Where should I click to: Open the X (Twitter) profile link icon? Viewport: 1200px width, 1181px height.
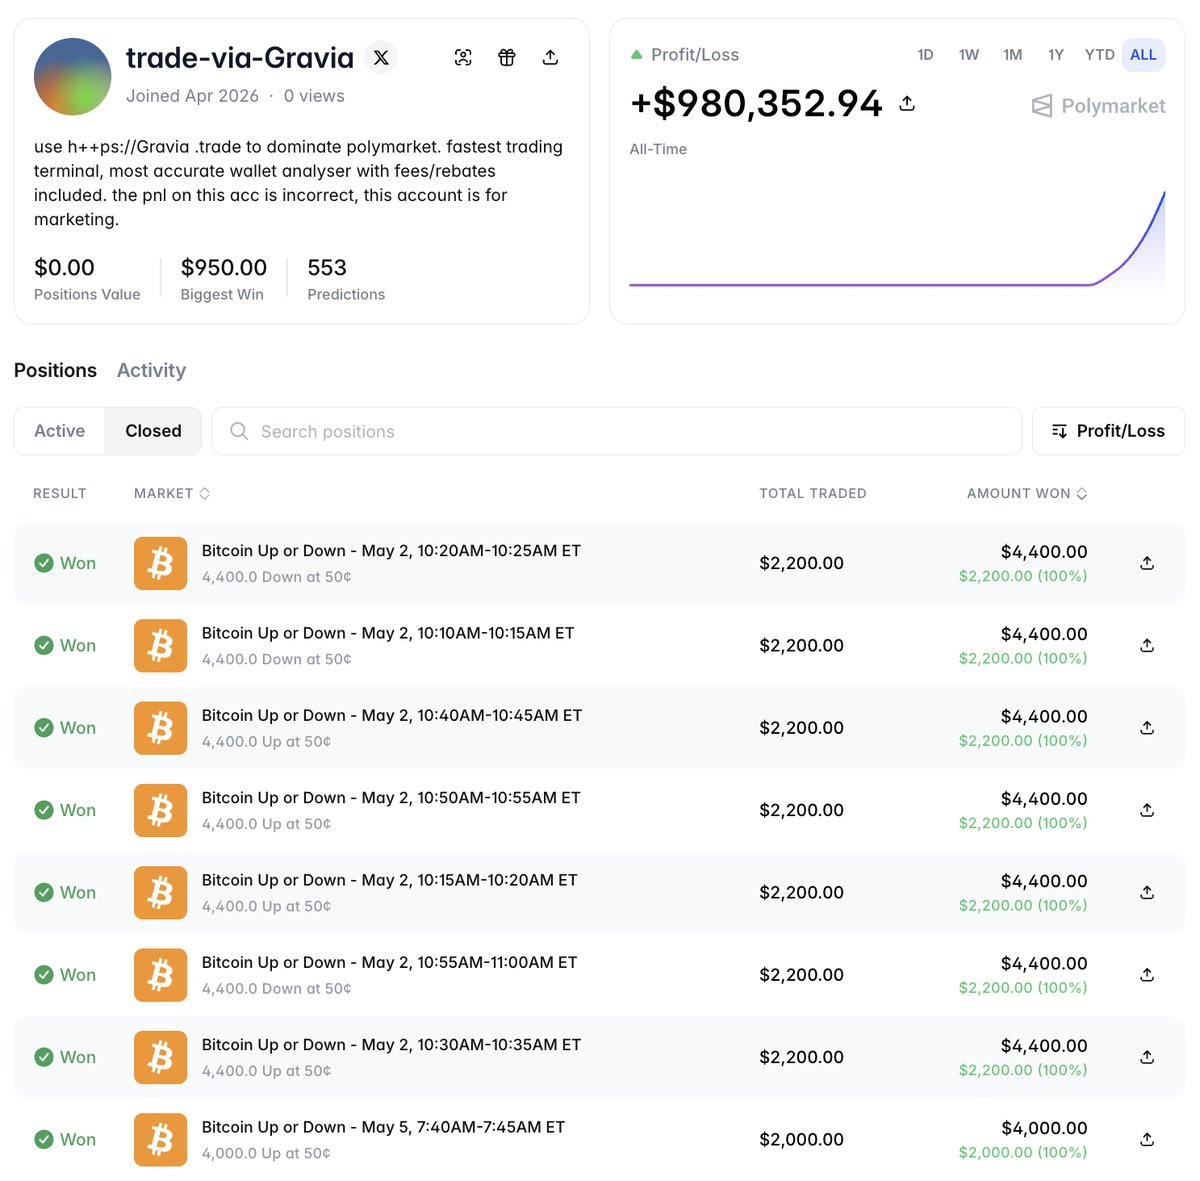381,58
